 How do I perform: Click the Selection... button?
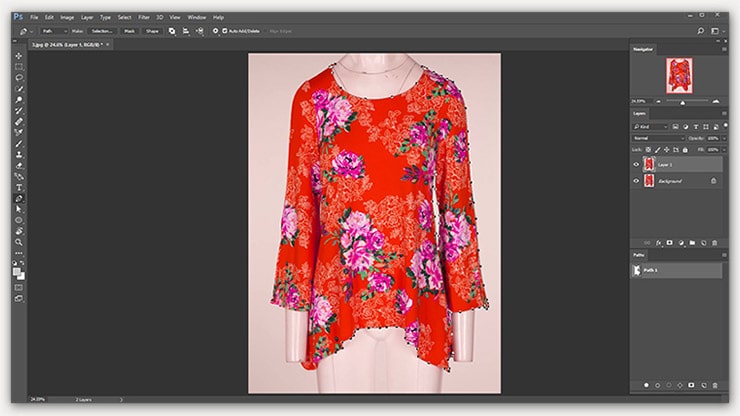click(x=102, y=31)
